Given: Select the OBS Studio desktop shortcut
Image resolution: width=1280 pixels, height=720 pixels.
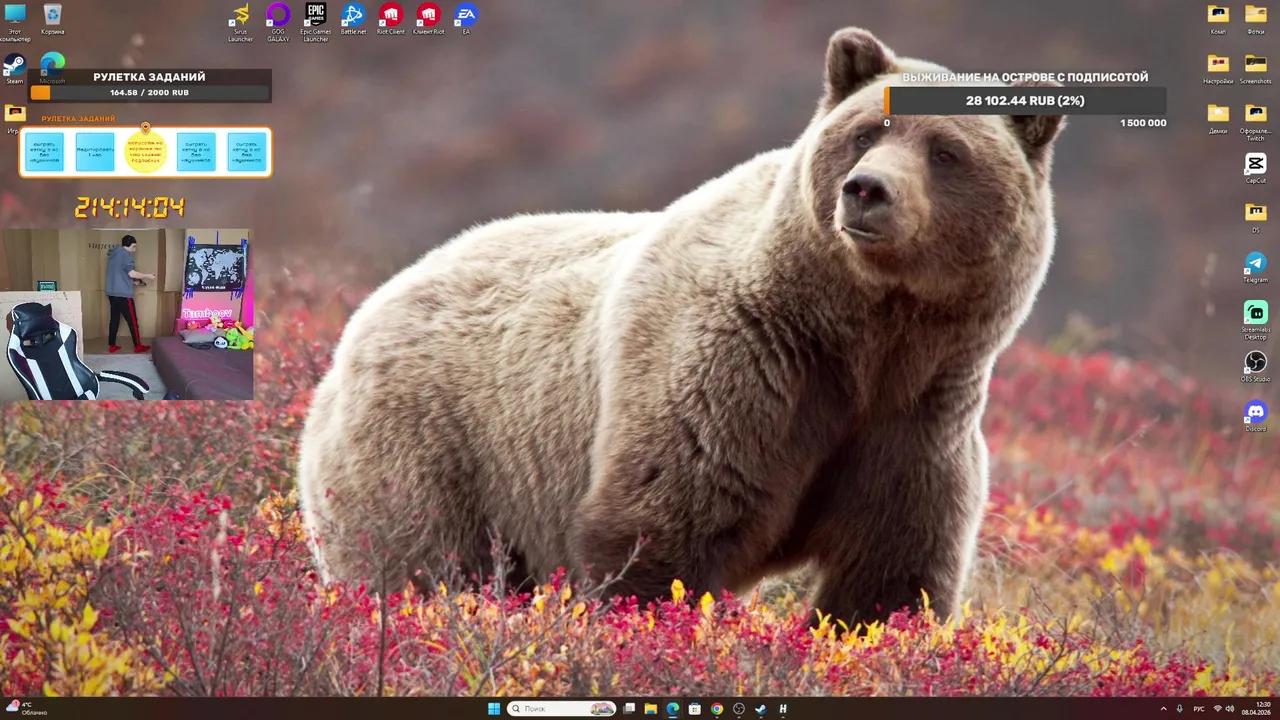Looking at the screenshot, I should 1256,367.
